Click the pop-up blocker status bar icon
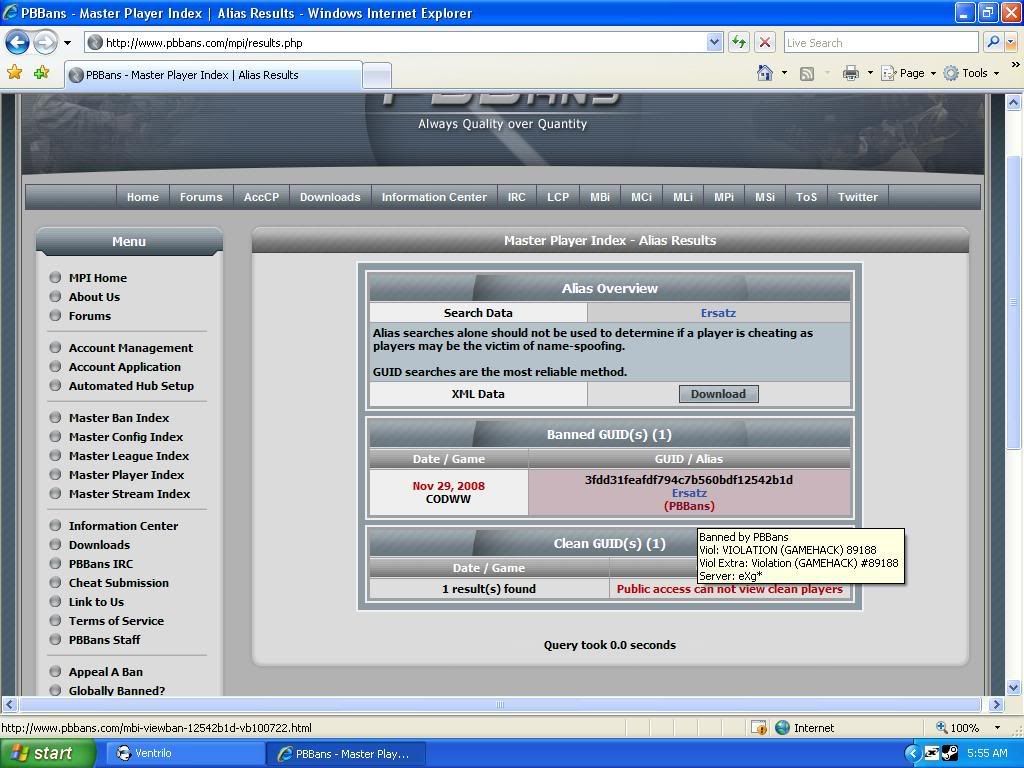Screen dimensions: 1024x768 (759, 728)
